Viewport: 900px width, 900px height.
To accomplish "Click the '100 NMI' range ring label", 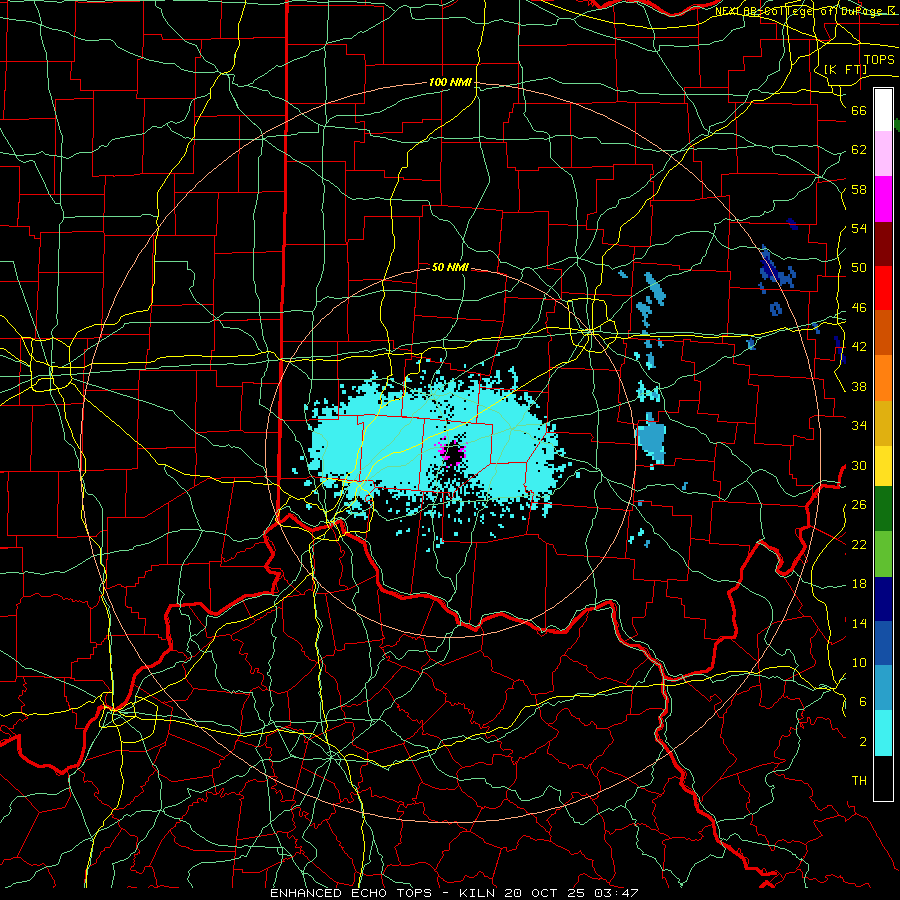I will click(450, 83).
